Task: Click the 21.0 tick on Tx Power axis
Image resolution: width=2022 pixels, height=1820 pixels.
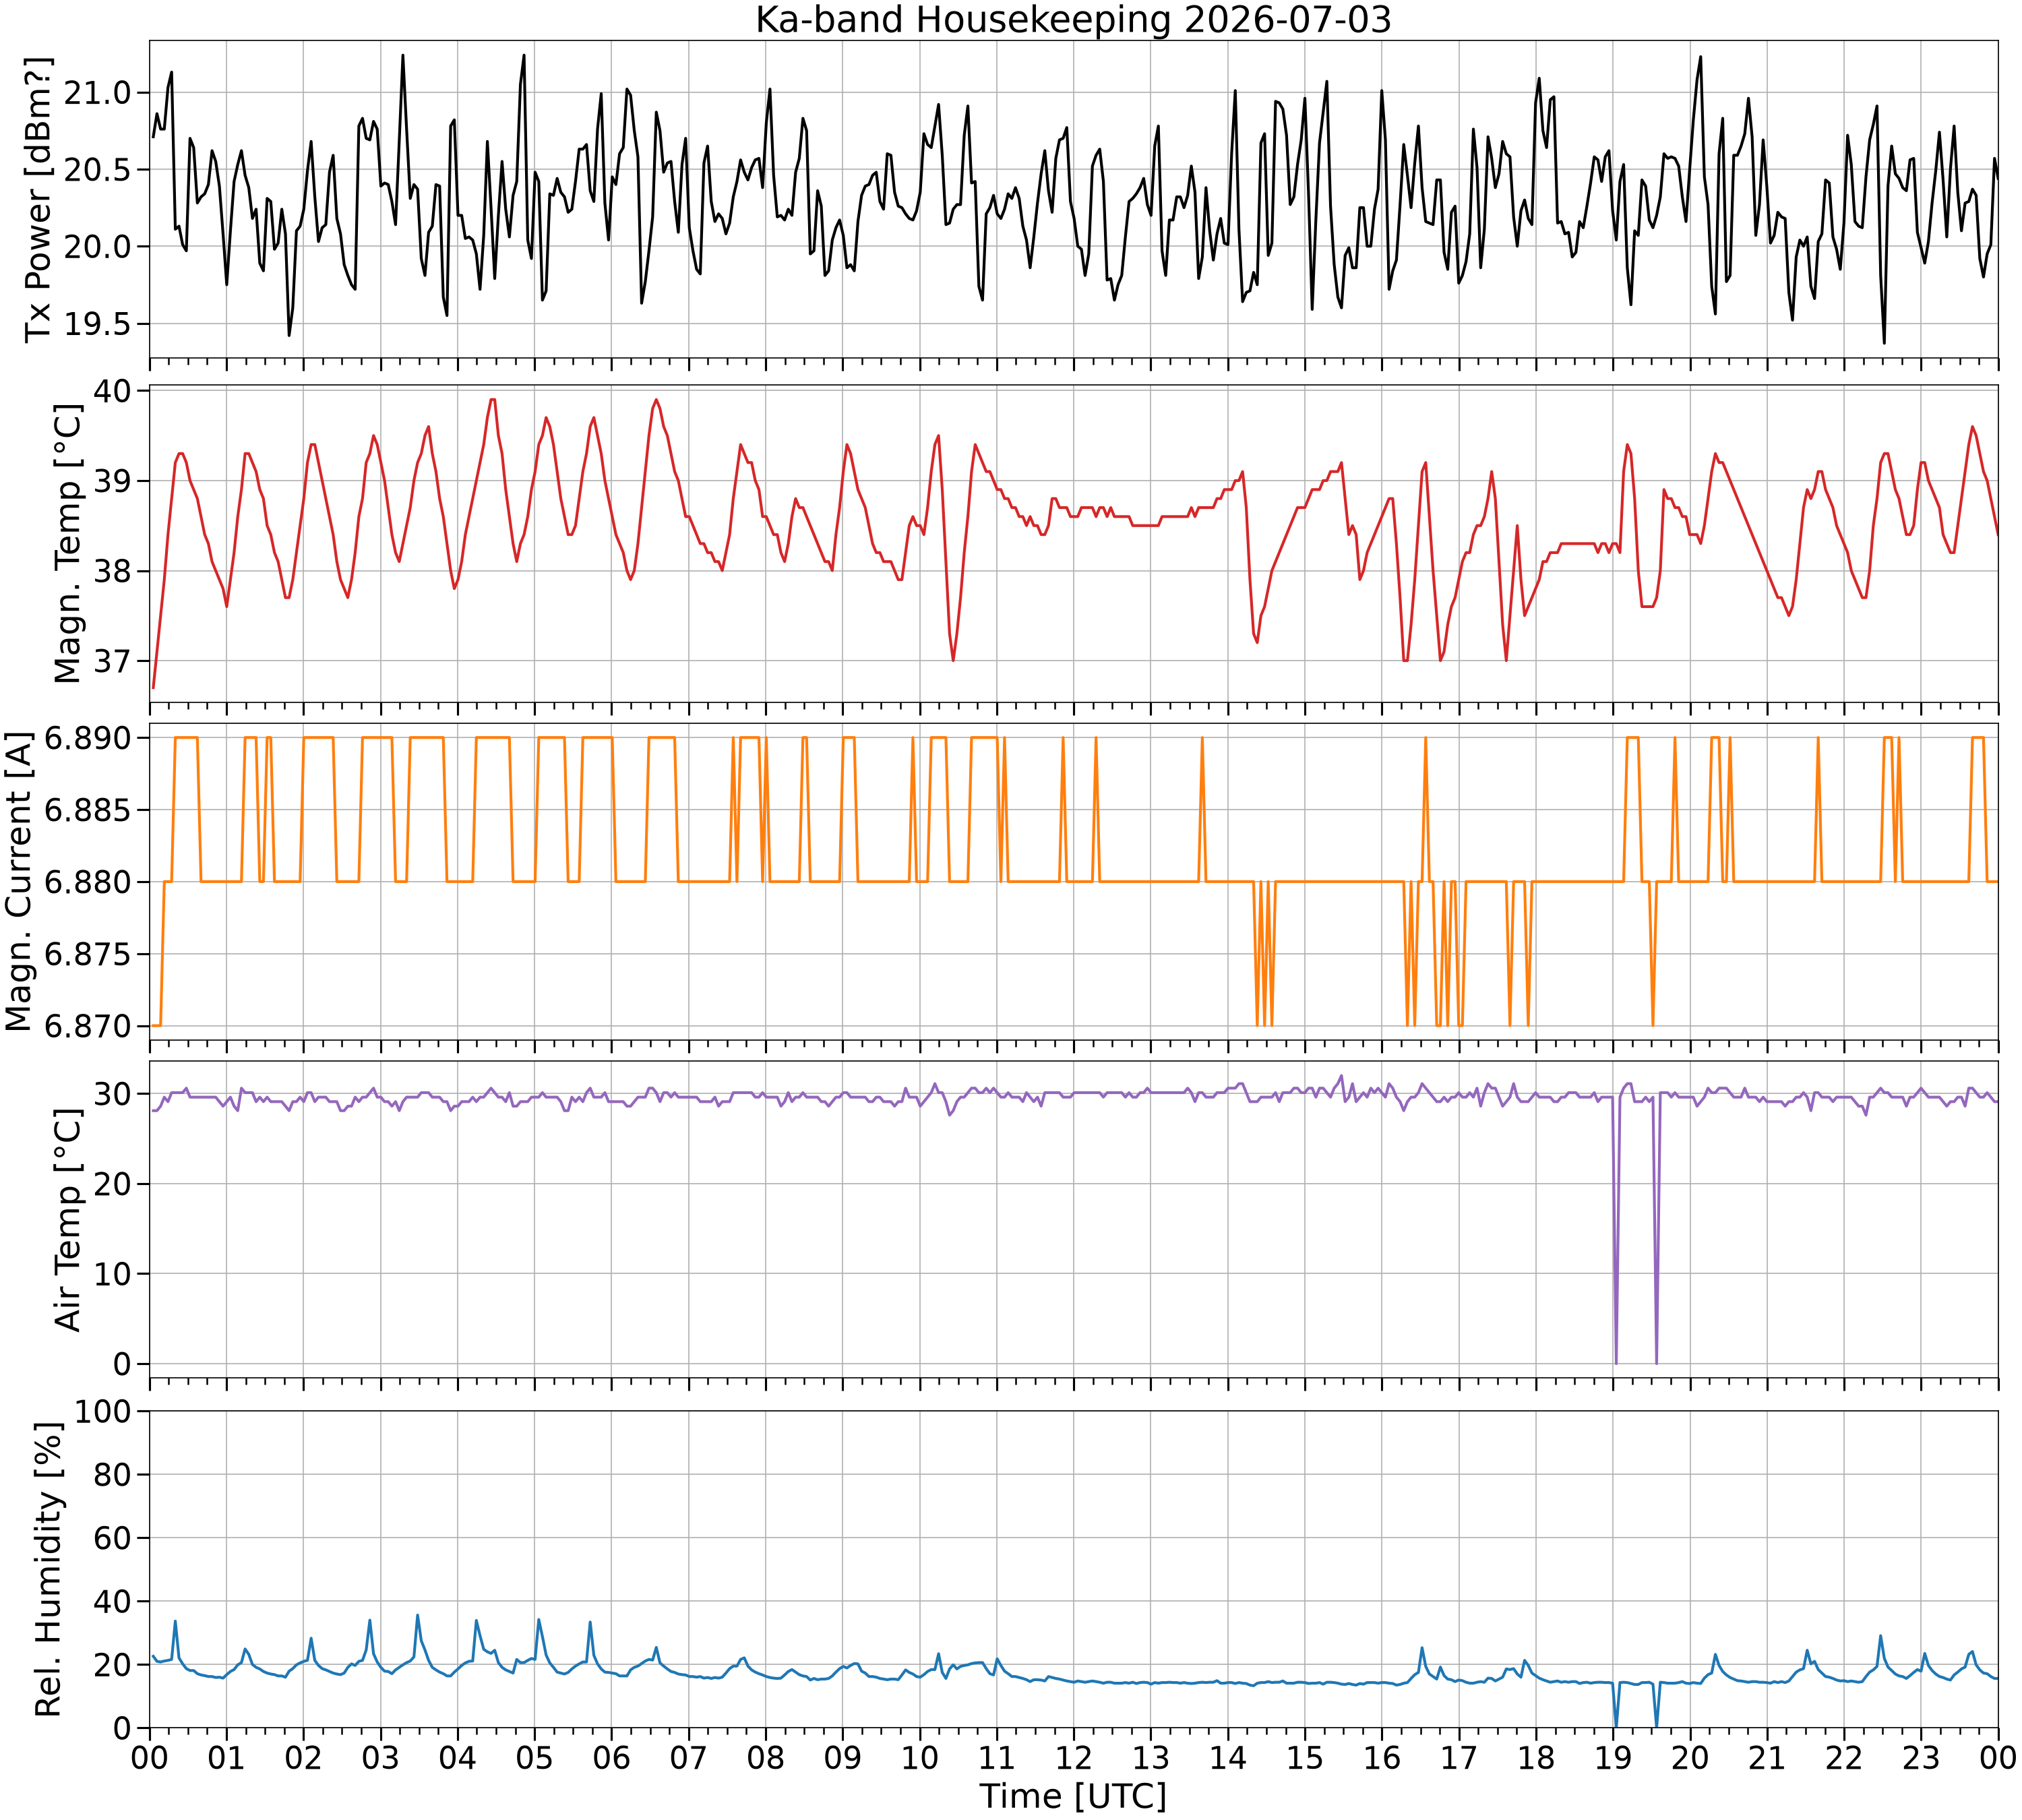Action: tap(98, 93)
